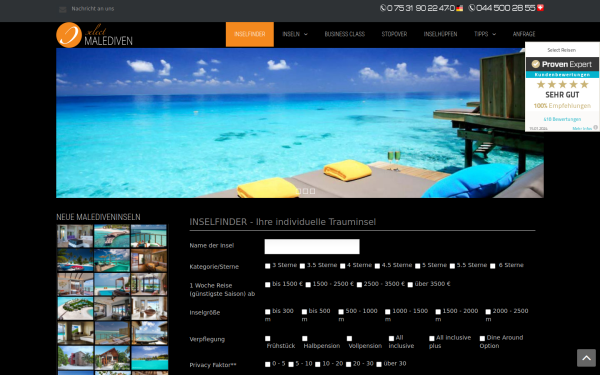The image size is (600, 375).
Task: Check the Frühstück meal checkbox
Action: [267, 339]
